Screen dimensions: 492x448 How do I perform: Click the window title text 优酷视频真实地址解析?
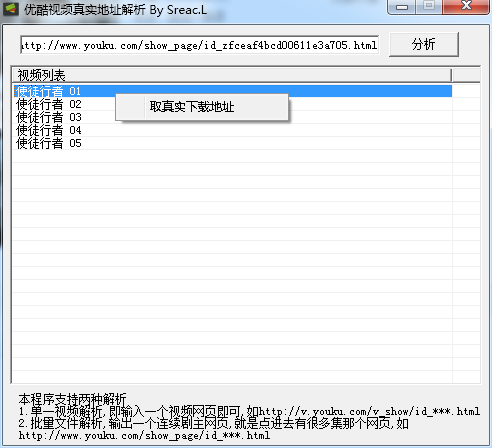(x=85, y=10)
